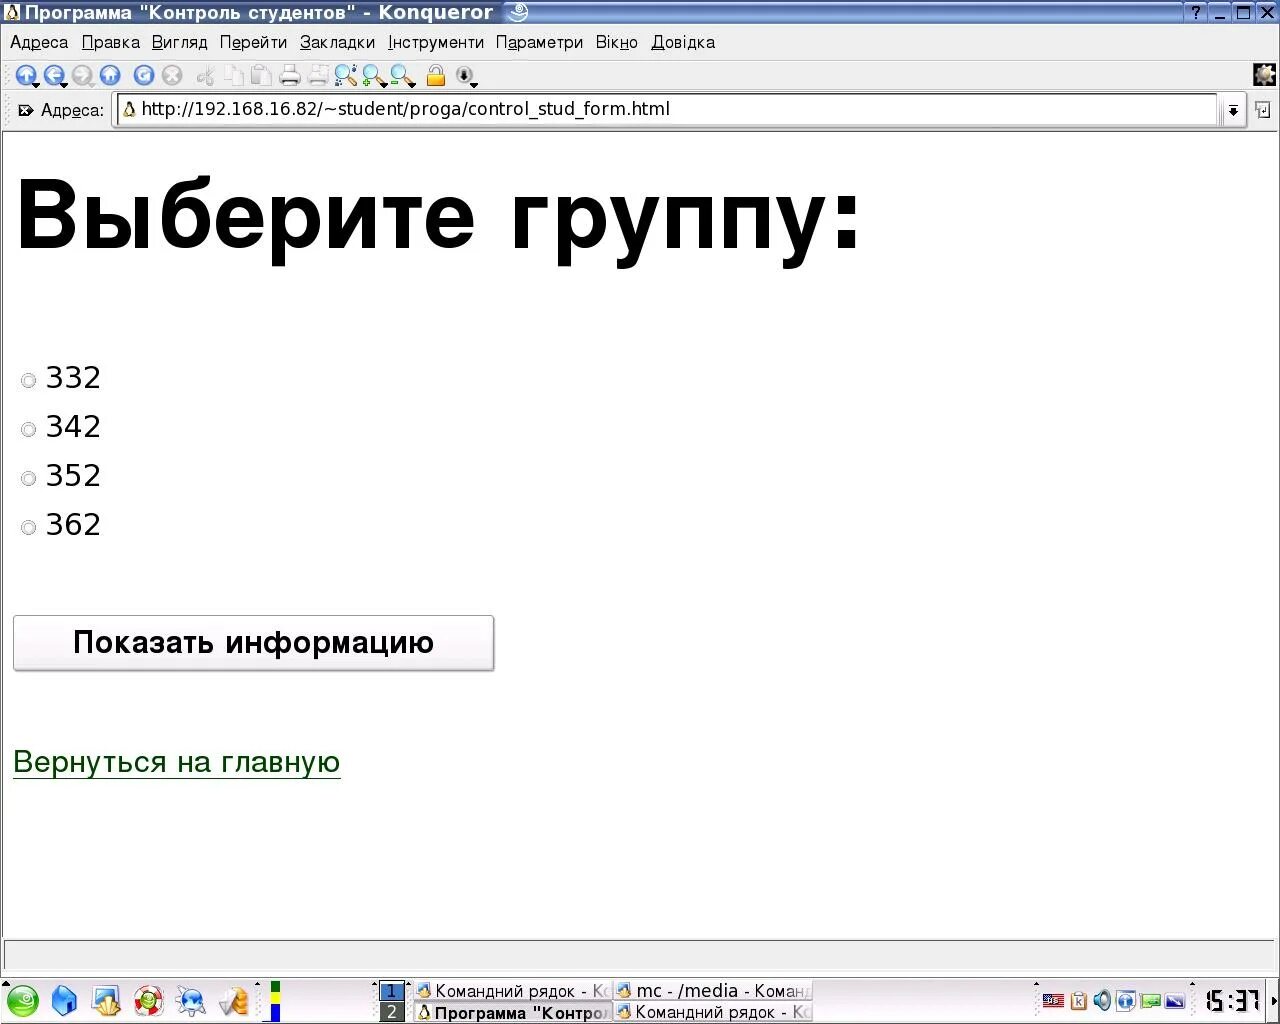Viewport: 1280px width, 1024px height.
Task: Click the keyboard layout US flag icon
Action: tap(1053, 1000)
